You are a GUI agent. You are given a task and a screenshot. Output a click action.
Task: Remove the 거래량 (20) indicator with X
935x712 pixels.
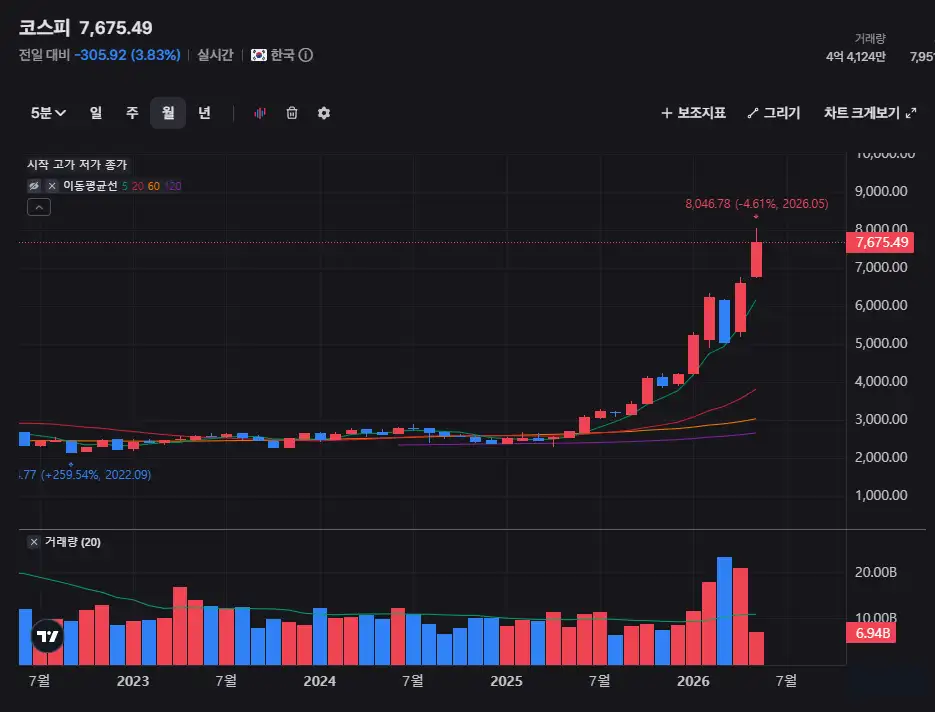click(x=34, y=542)
